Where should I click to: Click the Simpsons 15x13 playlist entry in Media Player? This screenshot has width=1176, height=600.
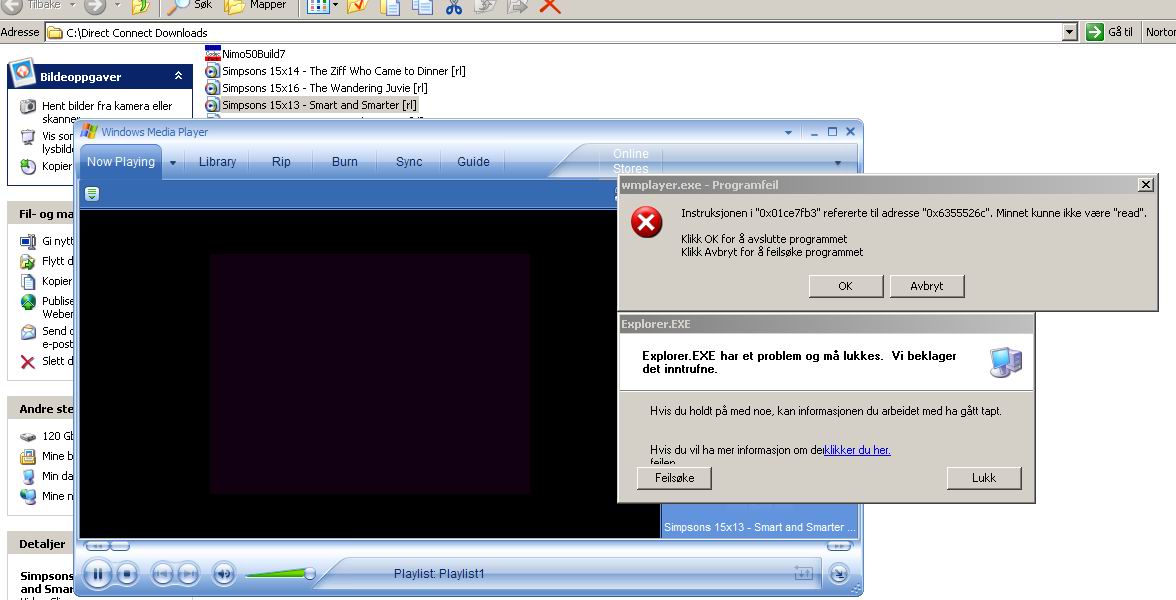pyautogui.click(x=759, y=527)
